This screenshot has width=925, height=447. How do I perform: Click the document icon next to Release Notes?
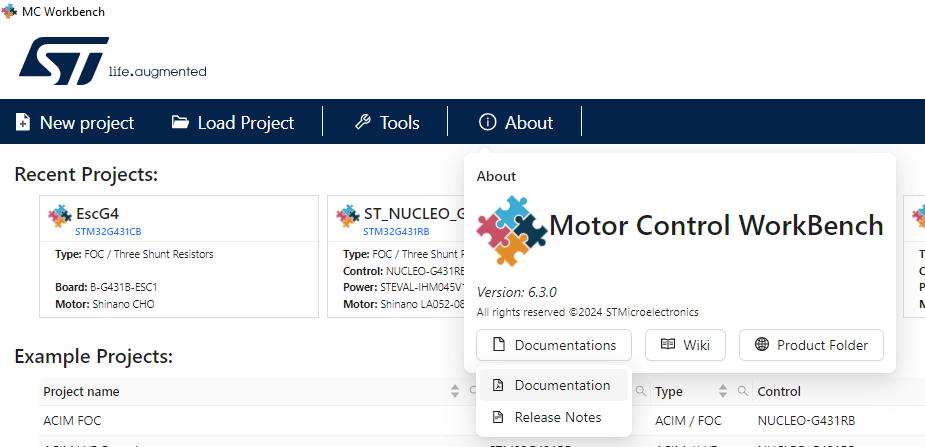tap(498, 417)
